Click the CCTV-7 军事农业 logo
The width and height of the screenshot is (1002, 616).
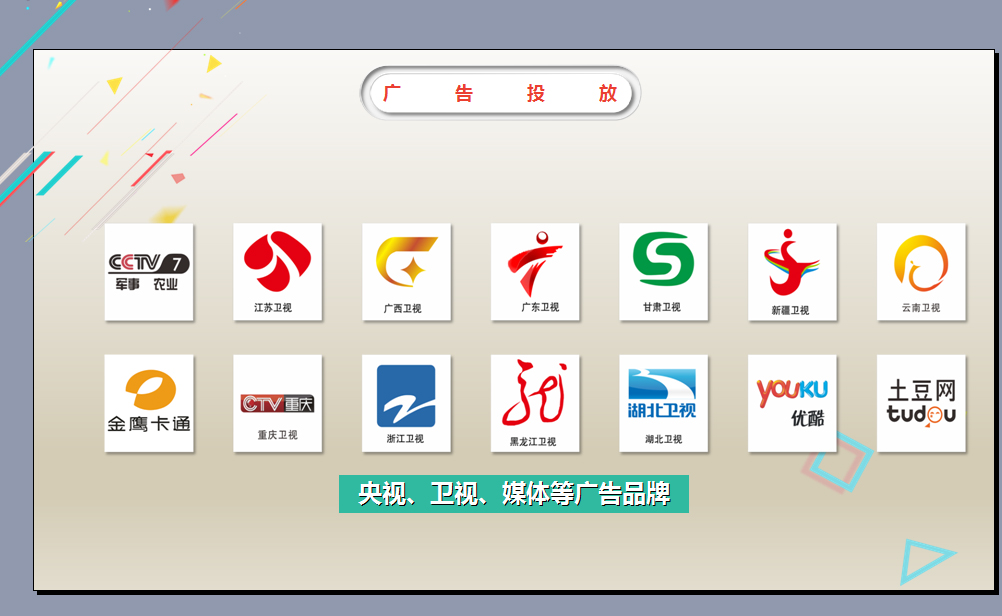(x=149, y=271)
